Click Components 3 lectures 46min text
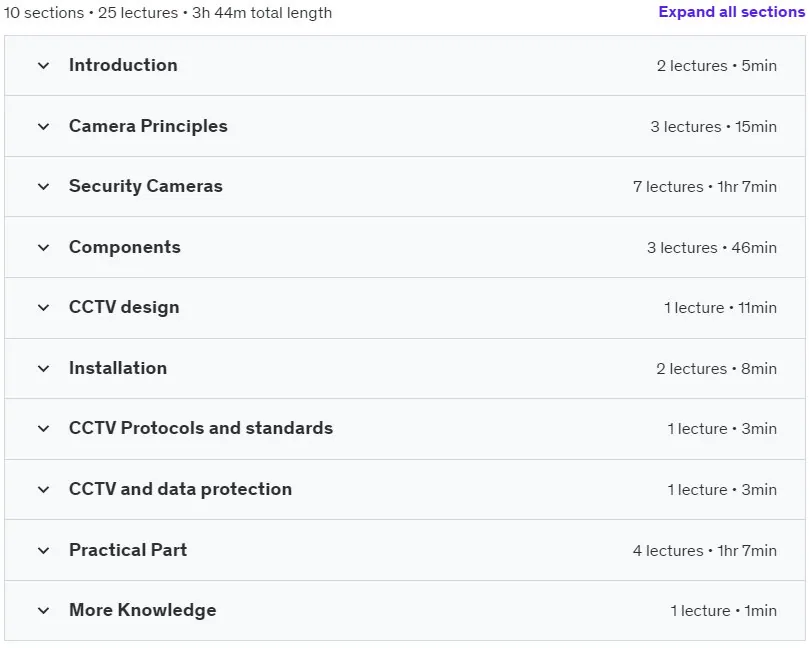809x648 pixels. 712,248
